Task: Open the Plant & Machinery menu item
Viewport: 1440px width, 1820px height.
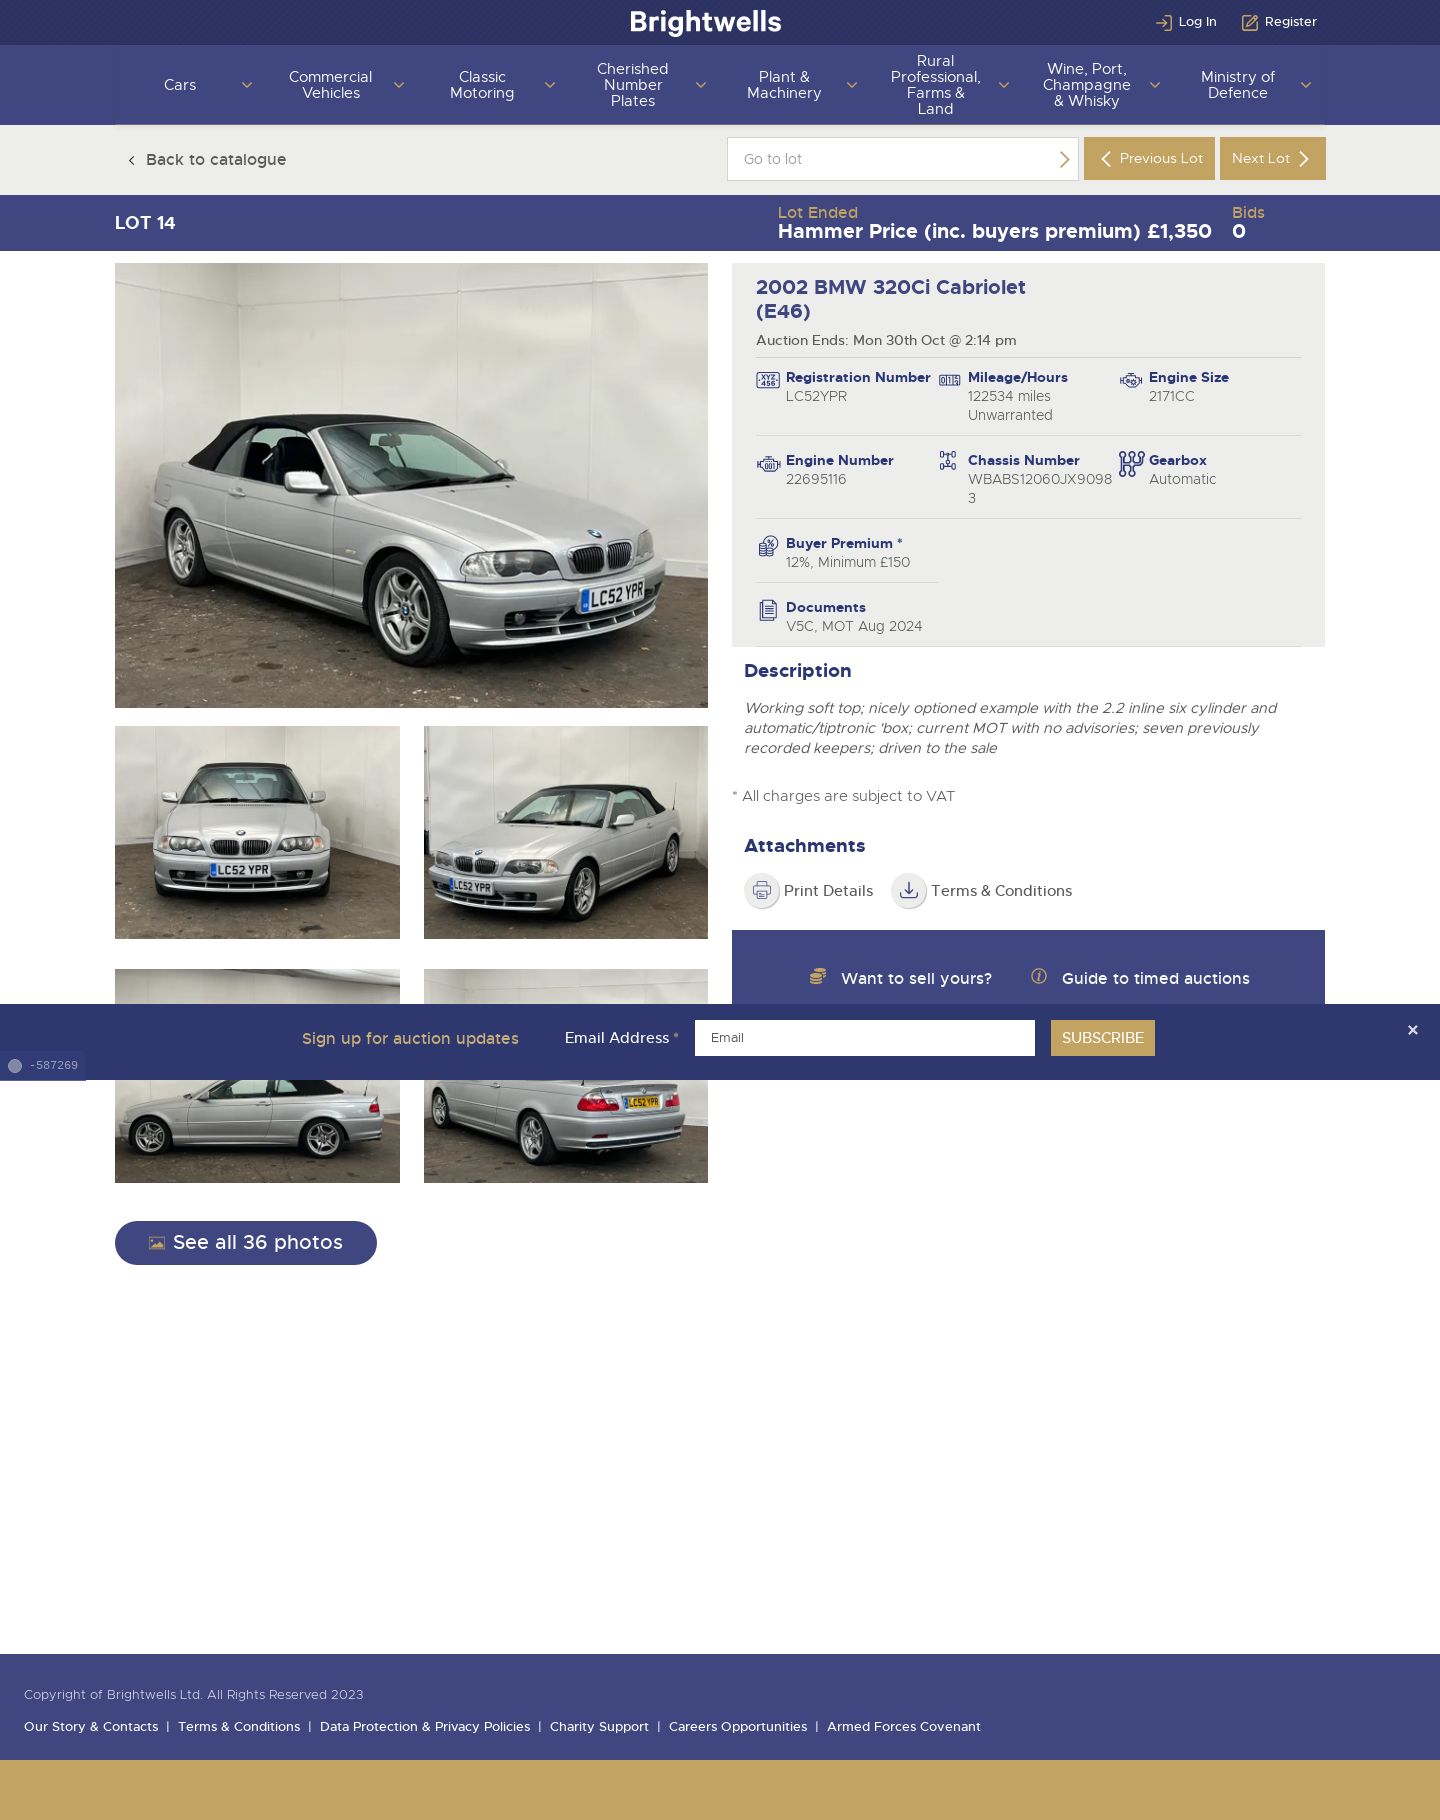Action: (784, 85)
